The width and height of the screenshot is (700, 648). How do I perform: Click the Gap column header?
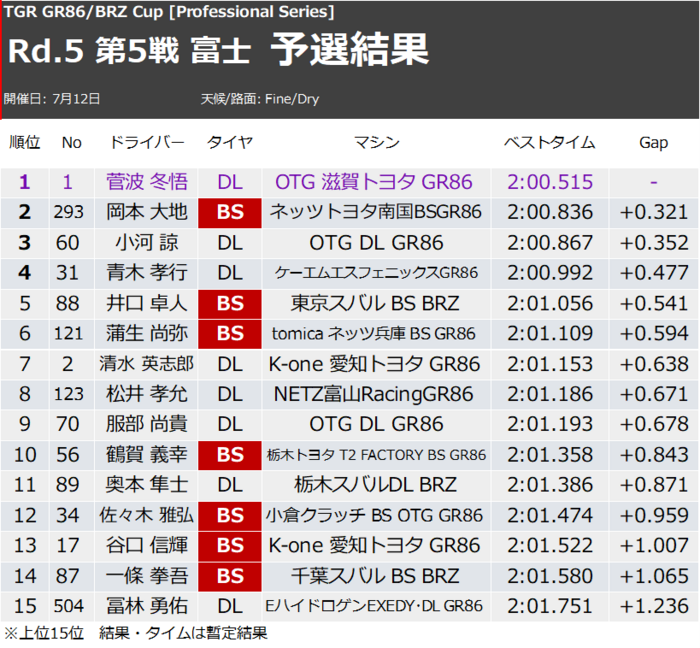tap(654, 143)
